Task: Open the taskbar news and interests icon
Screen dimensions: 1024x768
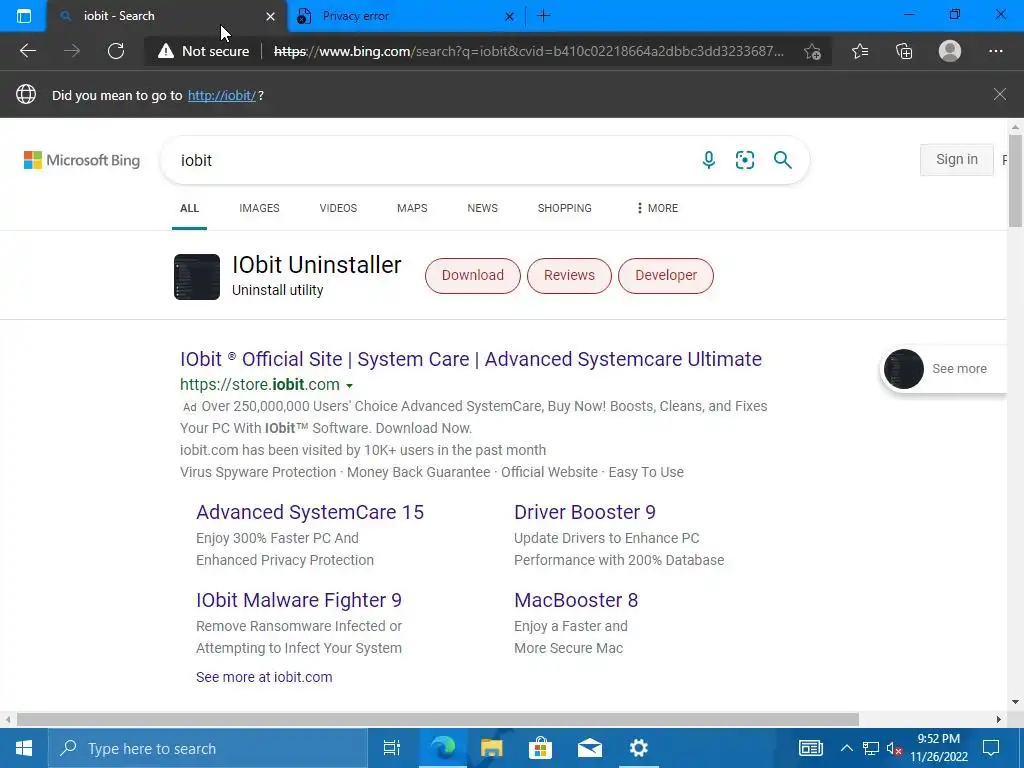Action: pos(810,748)
